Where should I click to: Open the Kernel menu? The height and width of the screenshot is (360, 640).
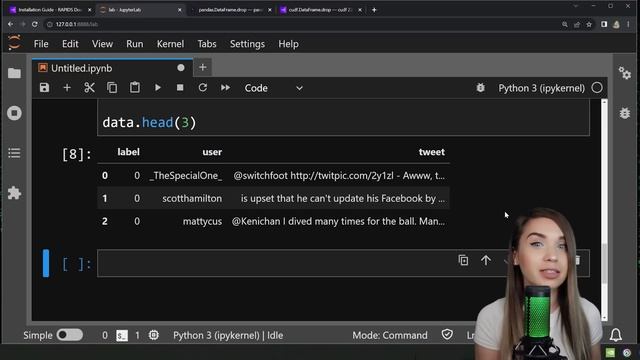point(170,44)
